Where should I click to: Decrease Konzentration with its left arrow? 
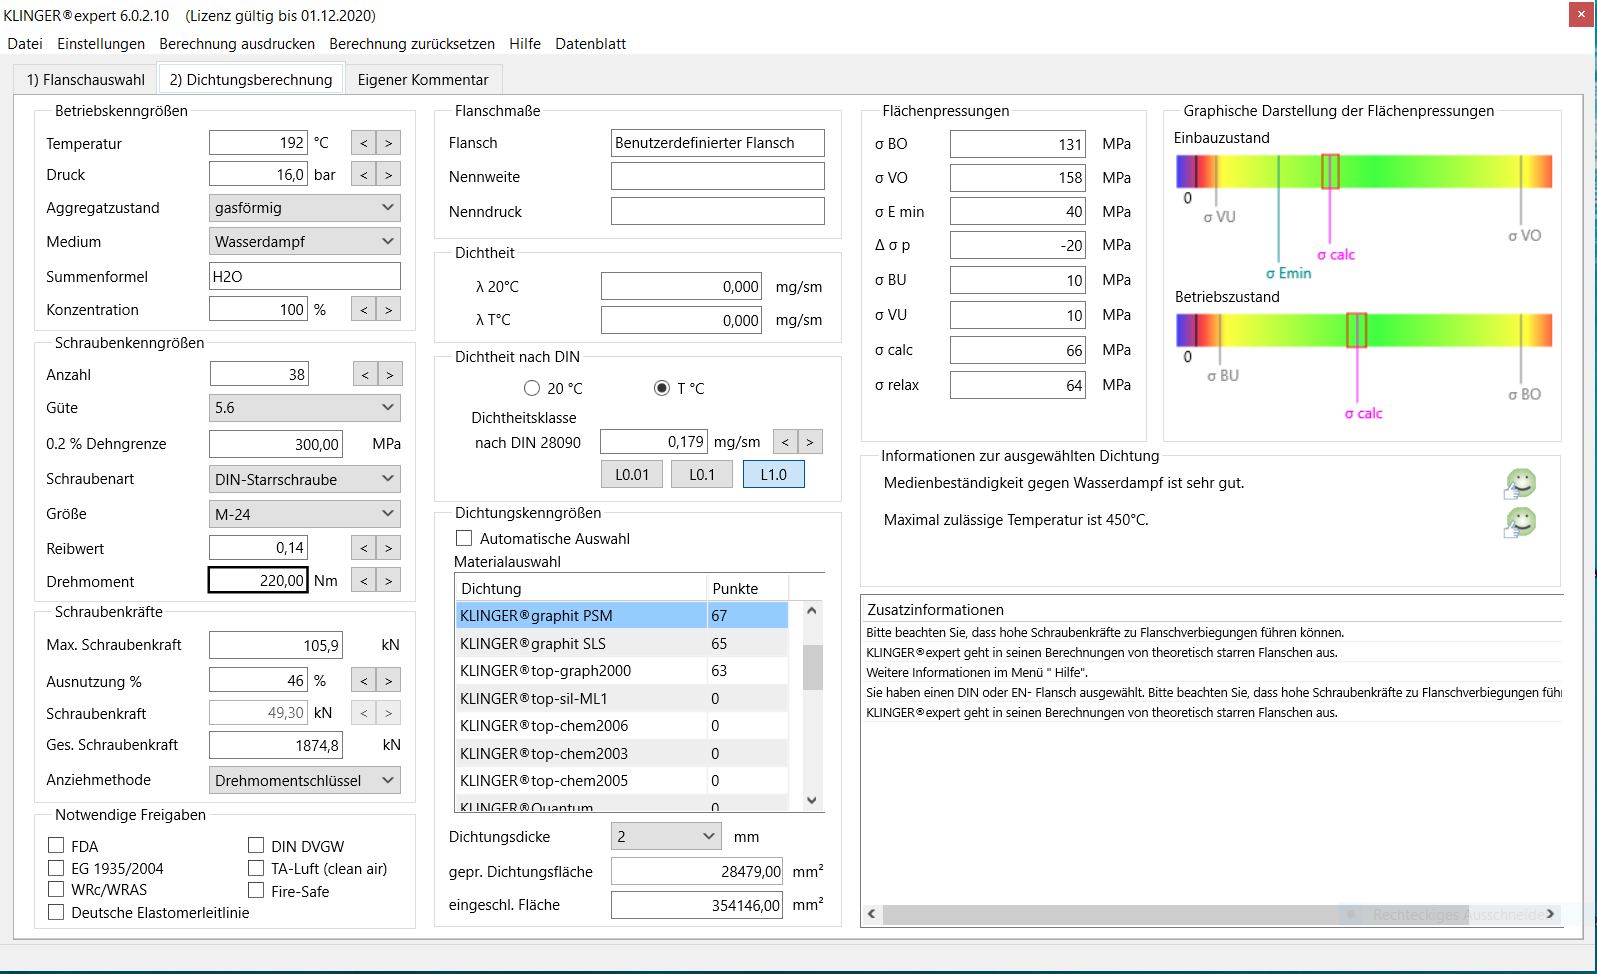[364, 310]
